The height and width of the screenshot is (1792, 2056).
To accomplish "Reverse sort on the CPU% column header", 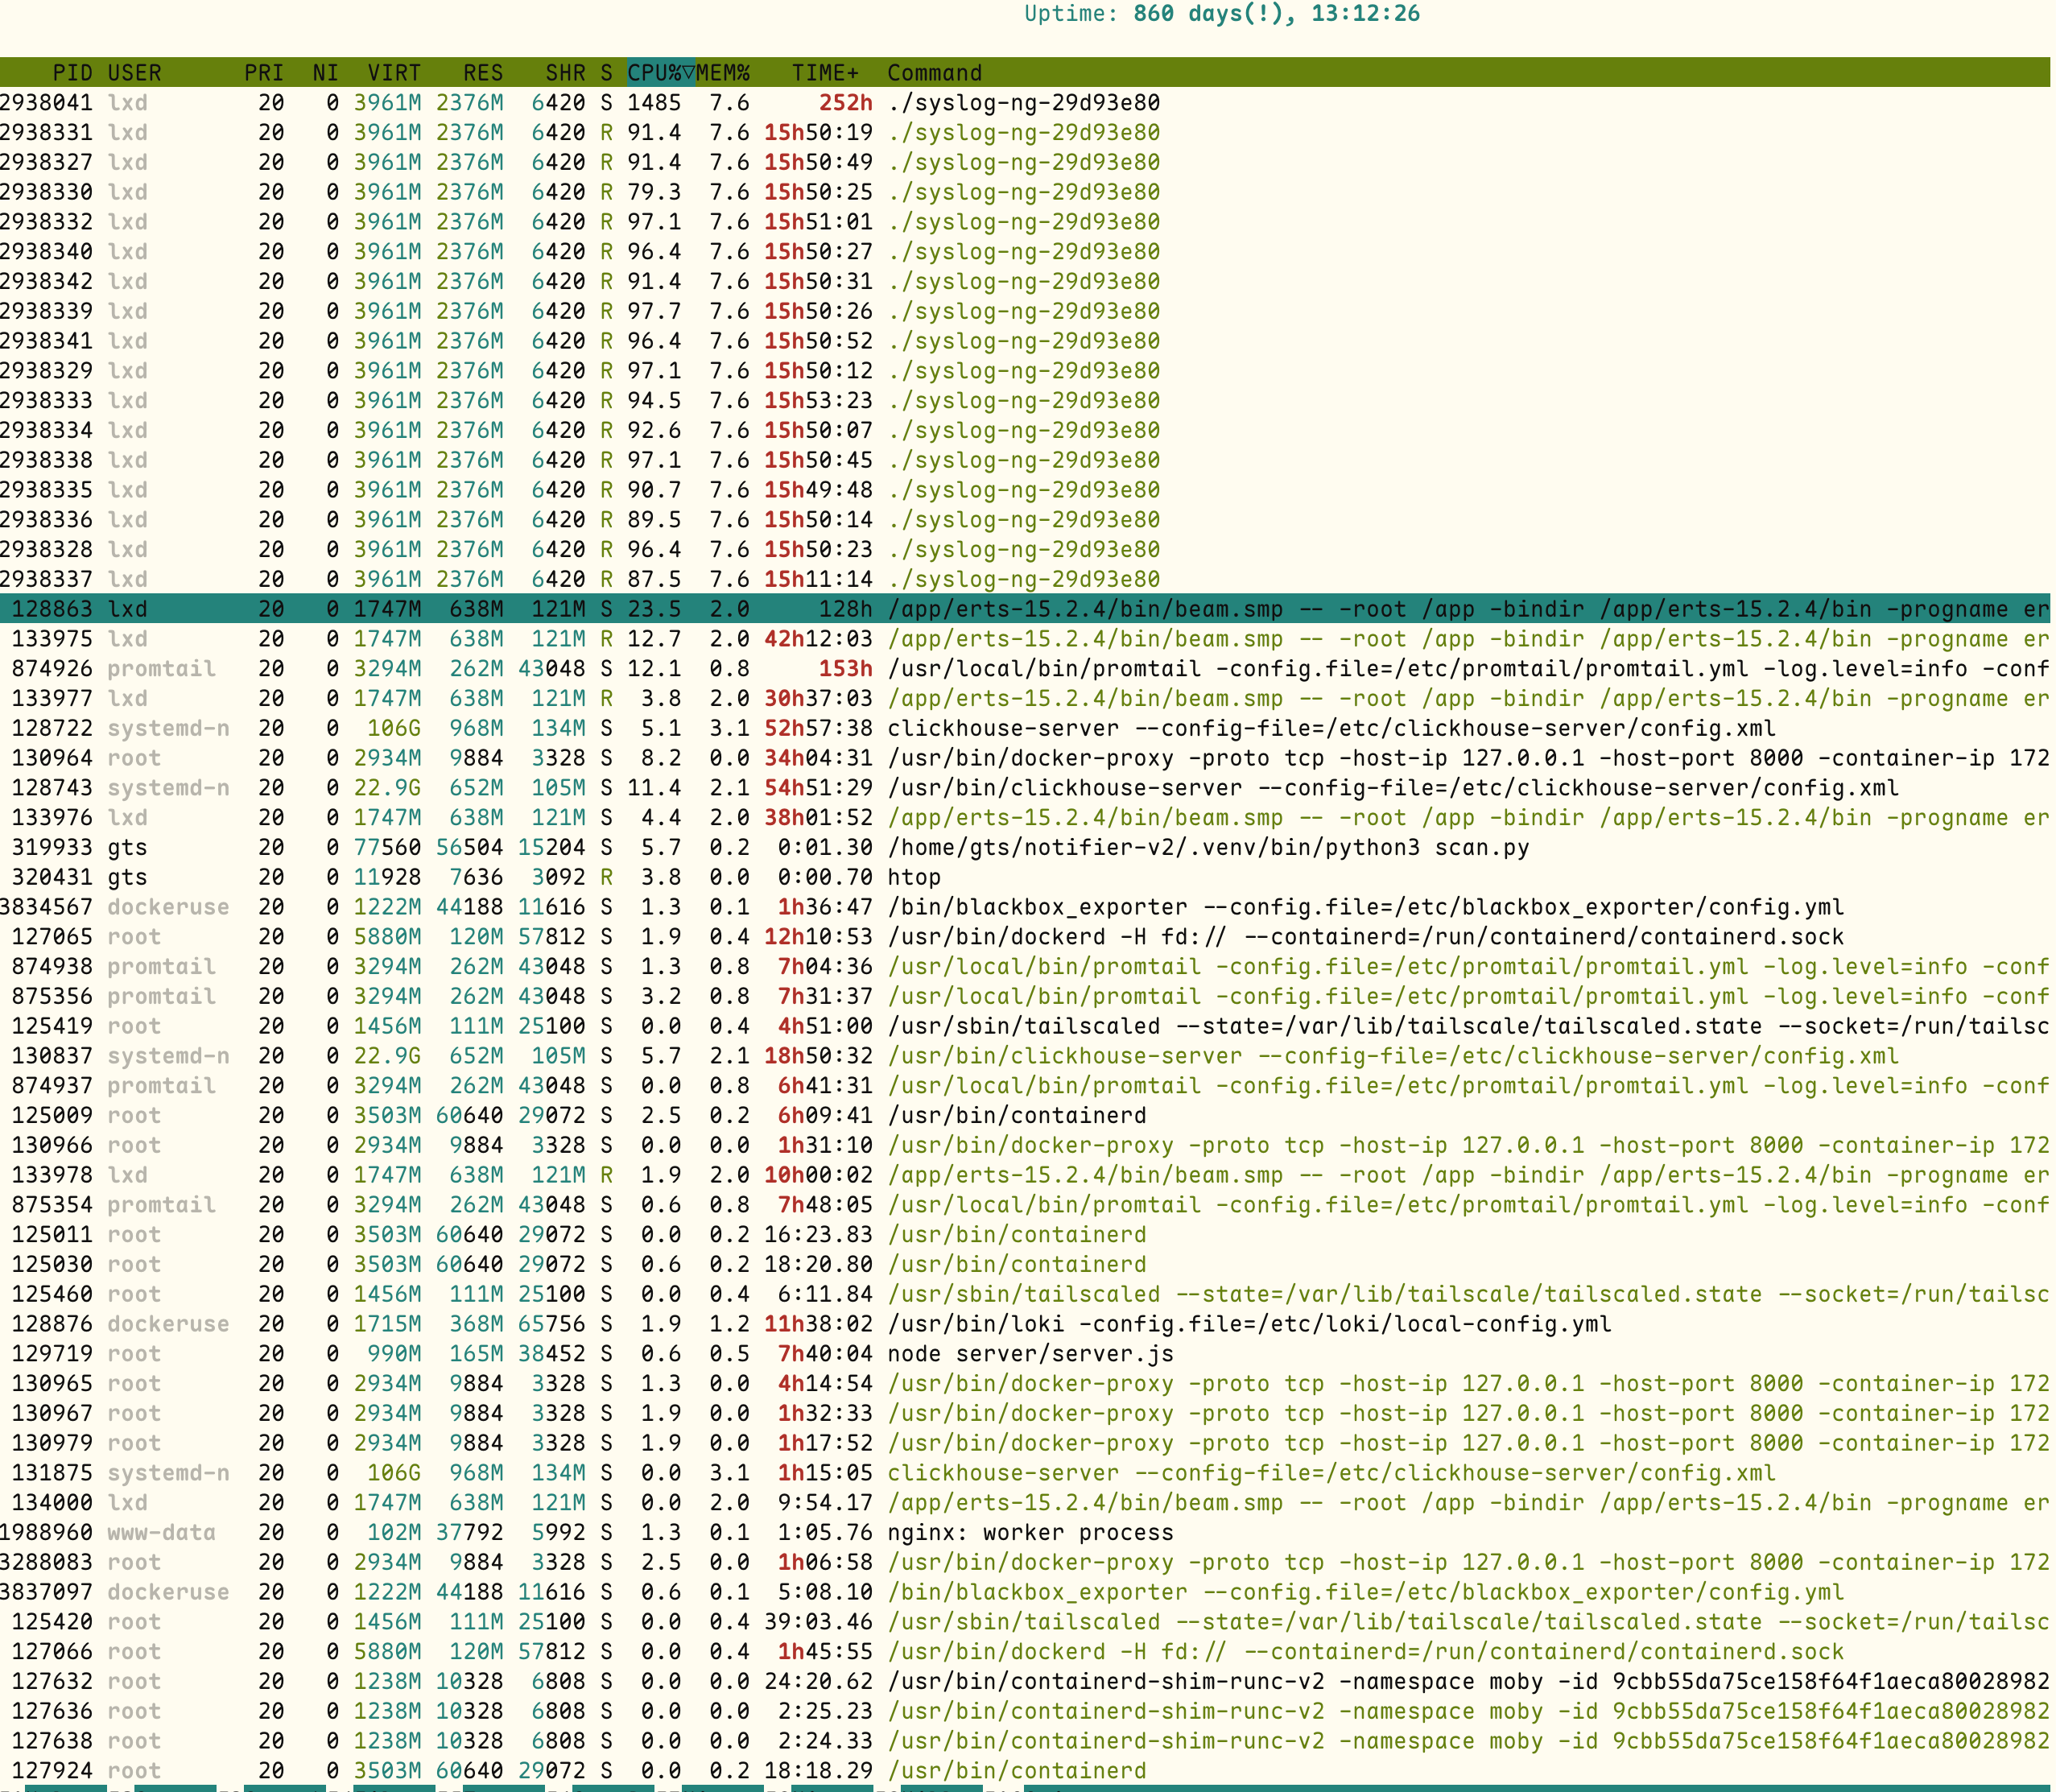I will point(661,73).
